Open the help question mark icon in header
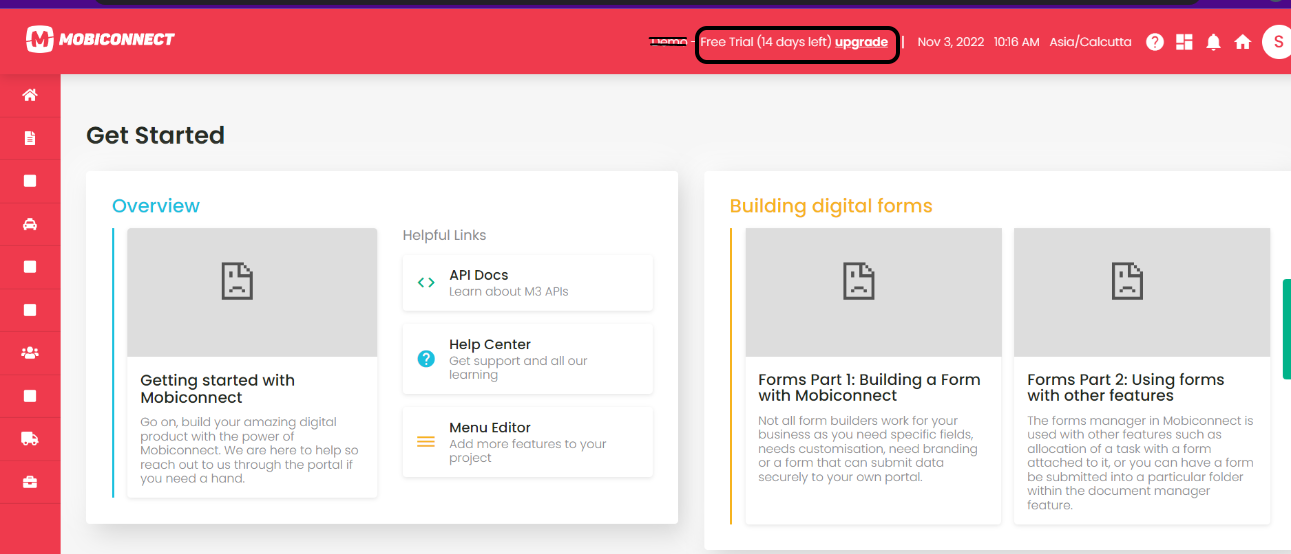 pos(1155,42)
